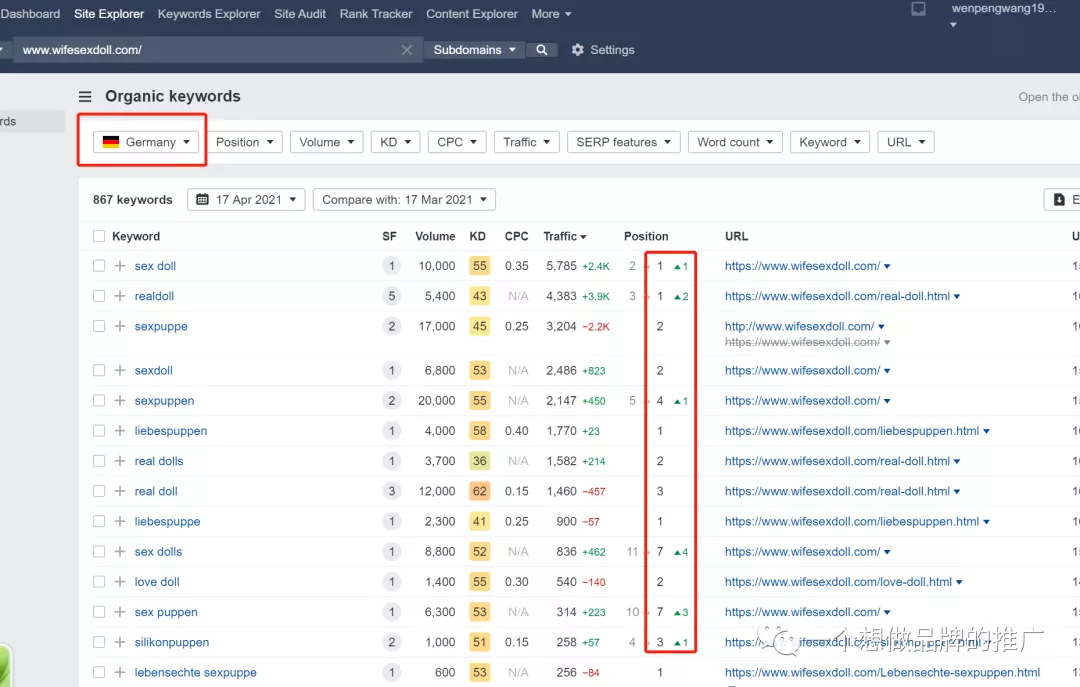This screenshot has width=1080, height=687.
Task: Click the plus icon for liebespuppe
Action: tap(120, 522)
